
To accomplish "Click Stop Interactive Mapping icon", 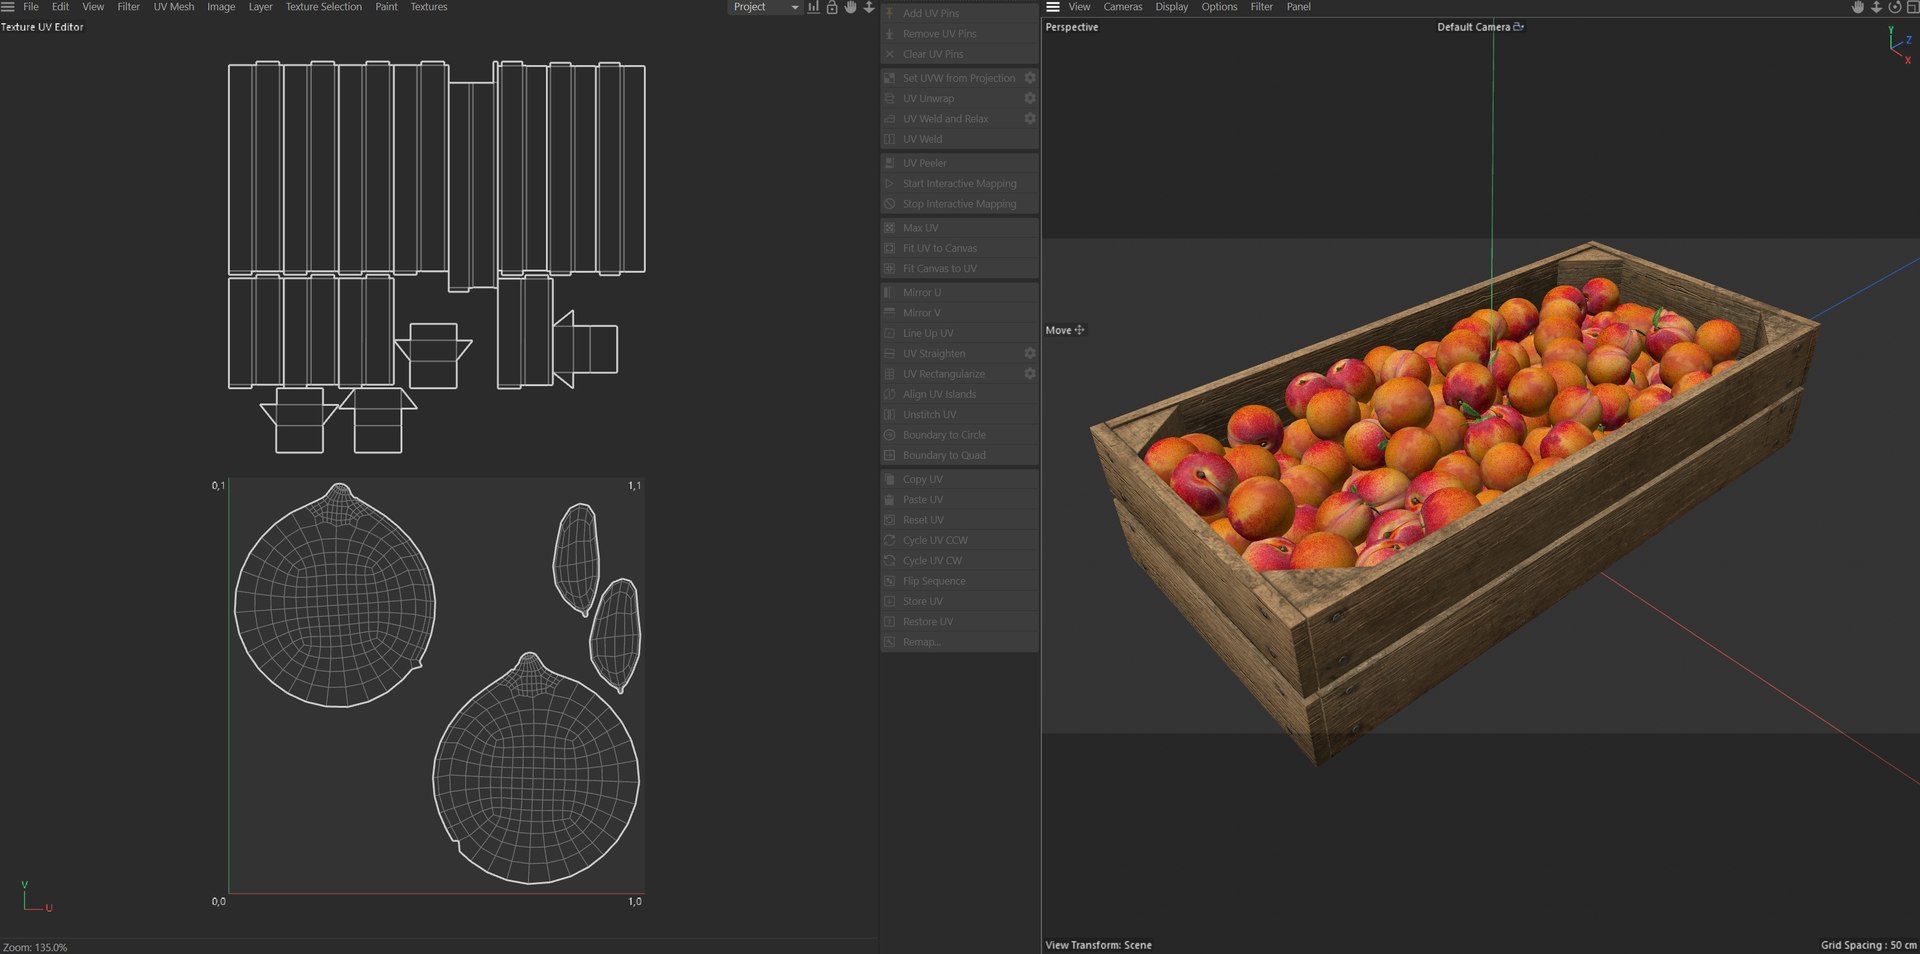I will click(x=889, y=204).
